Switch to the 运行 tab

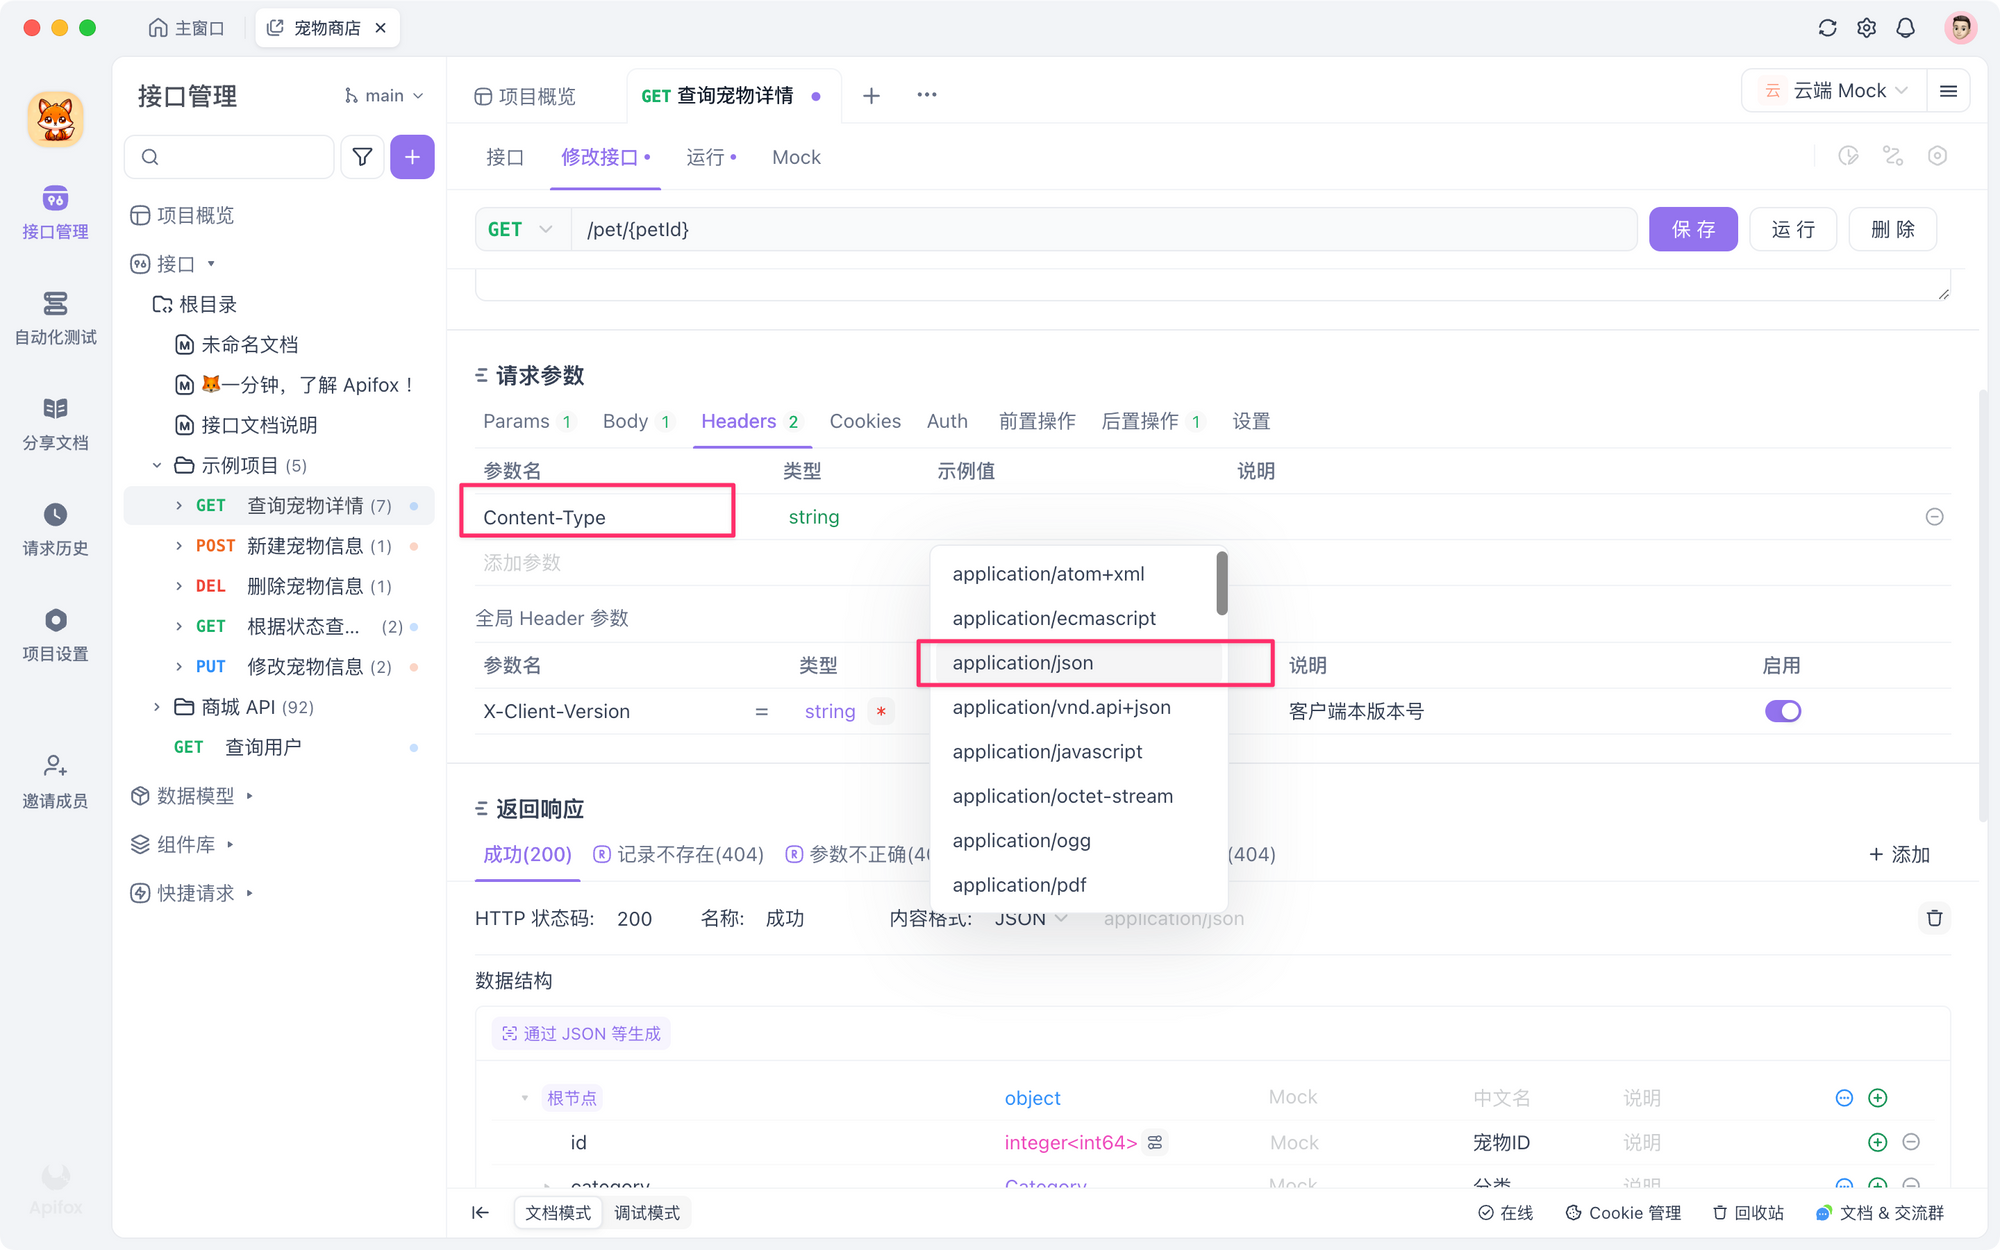pos(711,157)
